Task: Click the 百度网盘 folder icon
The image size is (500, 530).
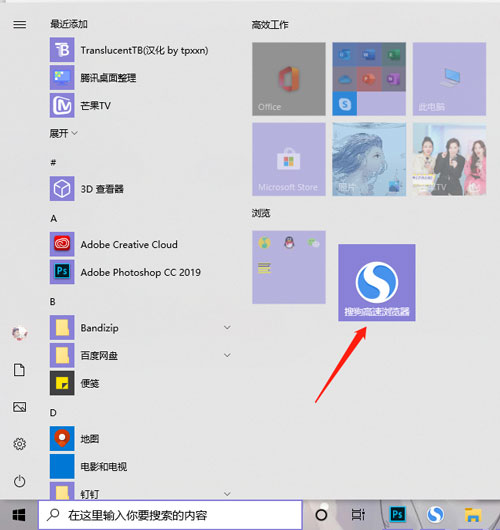Action: tap(62, 355)
